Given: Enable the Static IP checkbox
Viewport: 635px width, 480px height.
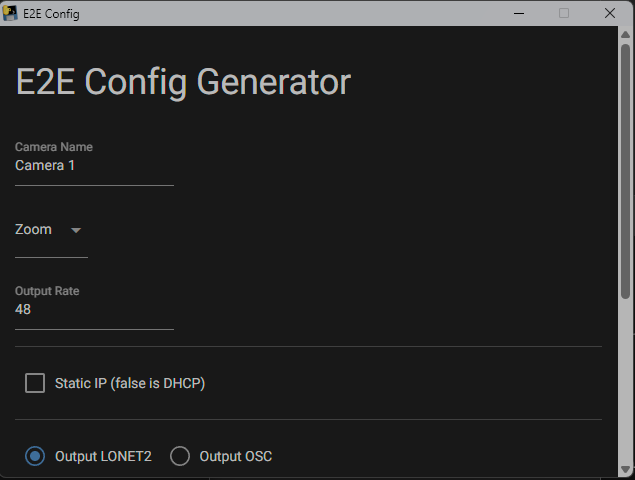Looking at the screenshot, I should 35,383.
